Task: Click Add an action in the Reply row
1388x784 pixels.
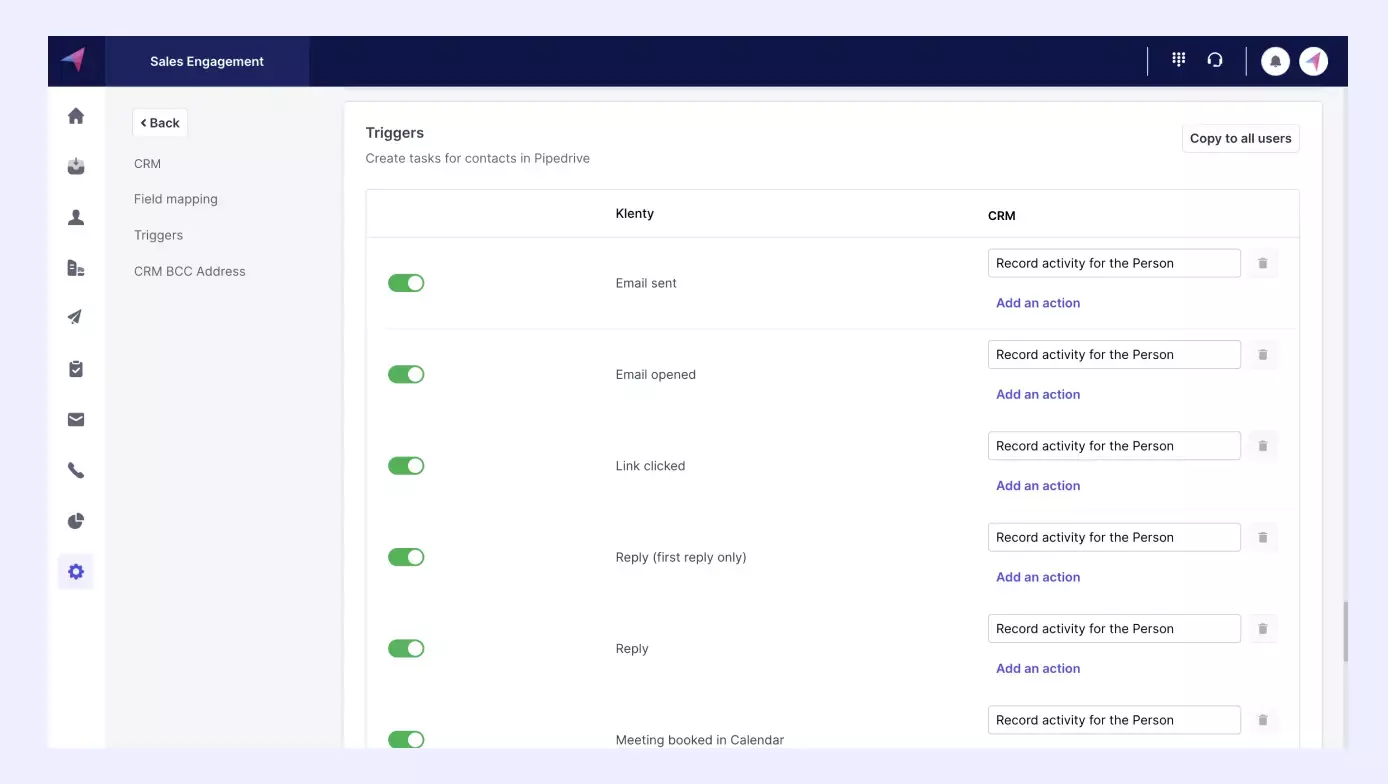Action: [x=1038, y=668]
